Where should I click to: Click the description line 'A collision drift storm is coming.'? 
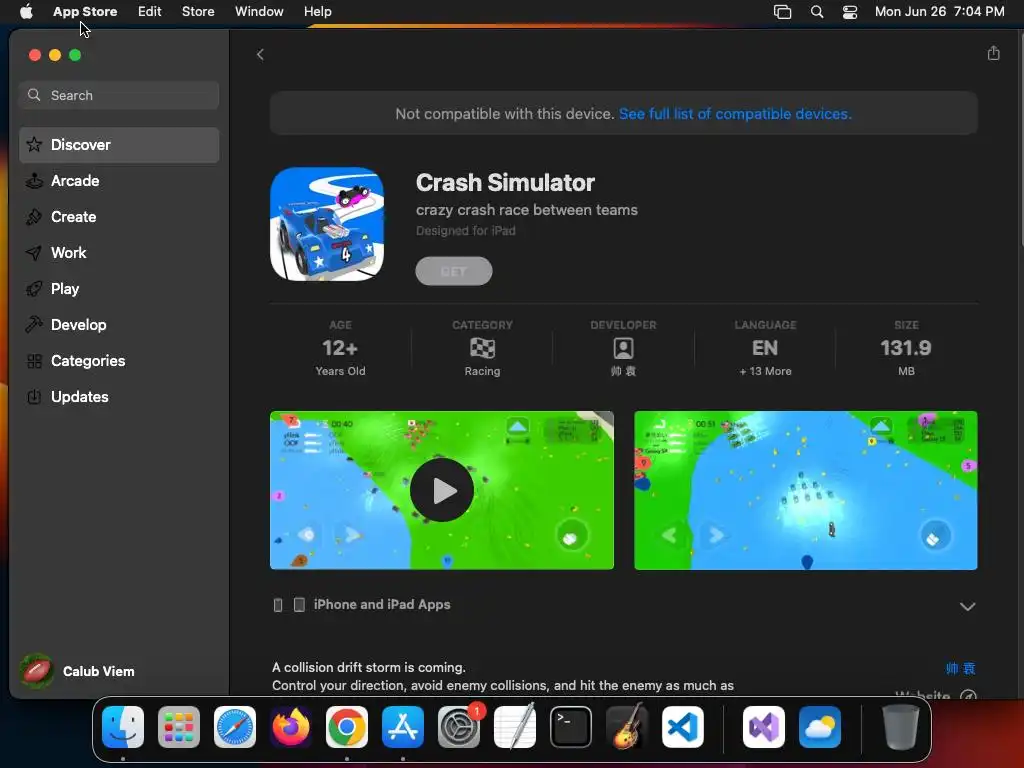(x=369, y=667)
